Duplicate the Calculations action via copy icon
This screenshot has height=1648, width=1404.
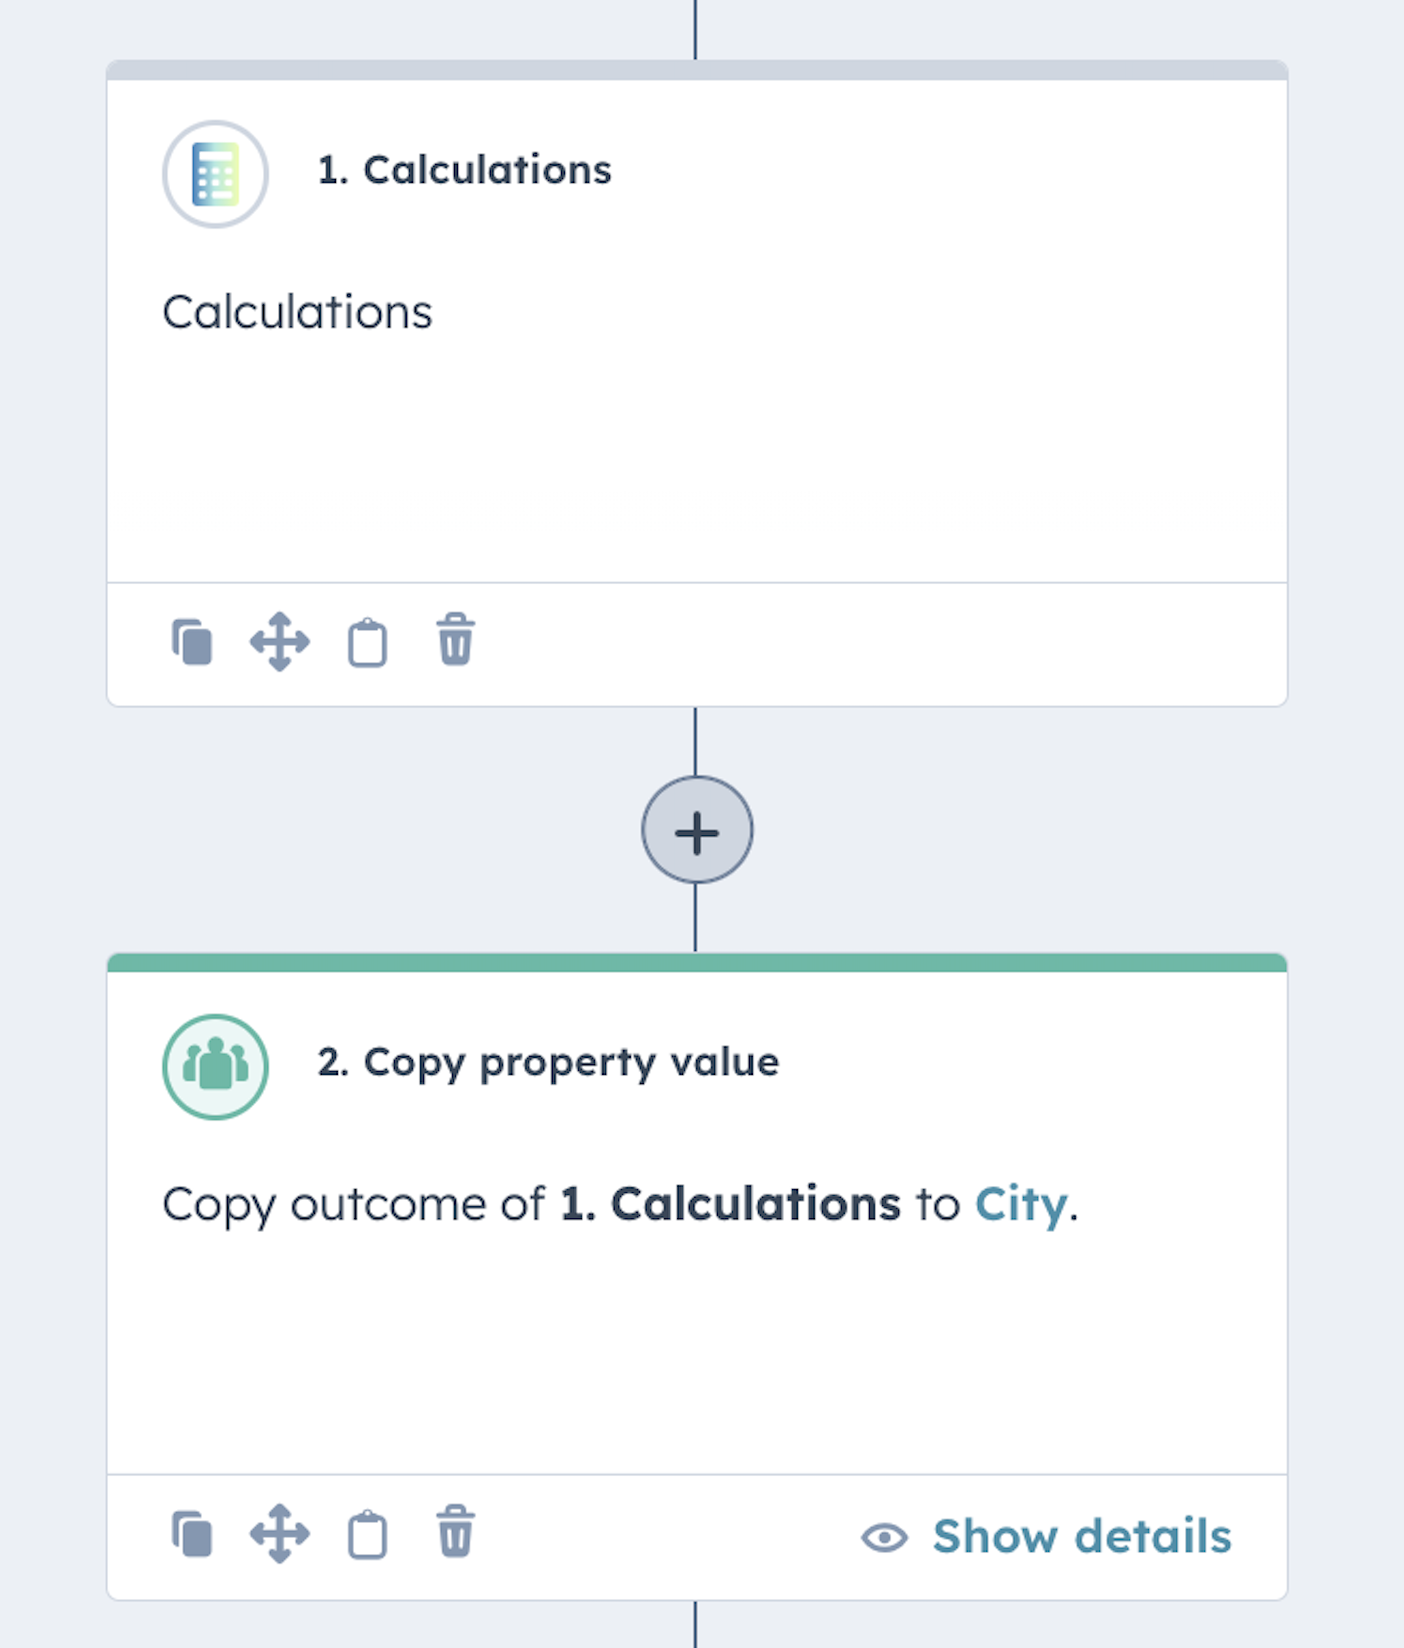[192, 642]
